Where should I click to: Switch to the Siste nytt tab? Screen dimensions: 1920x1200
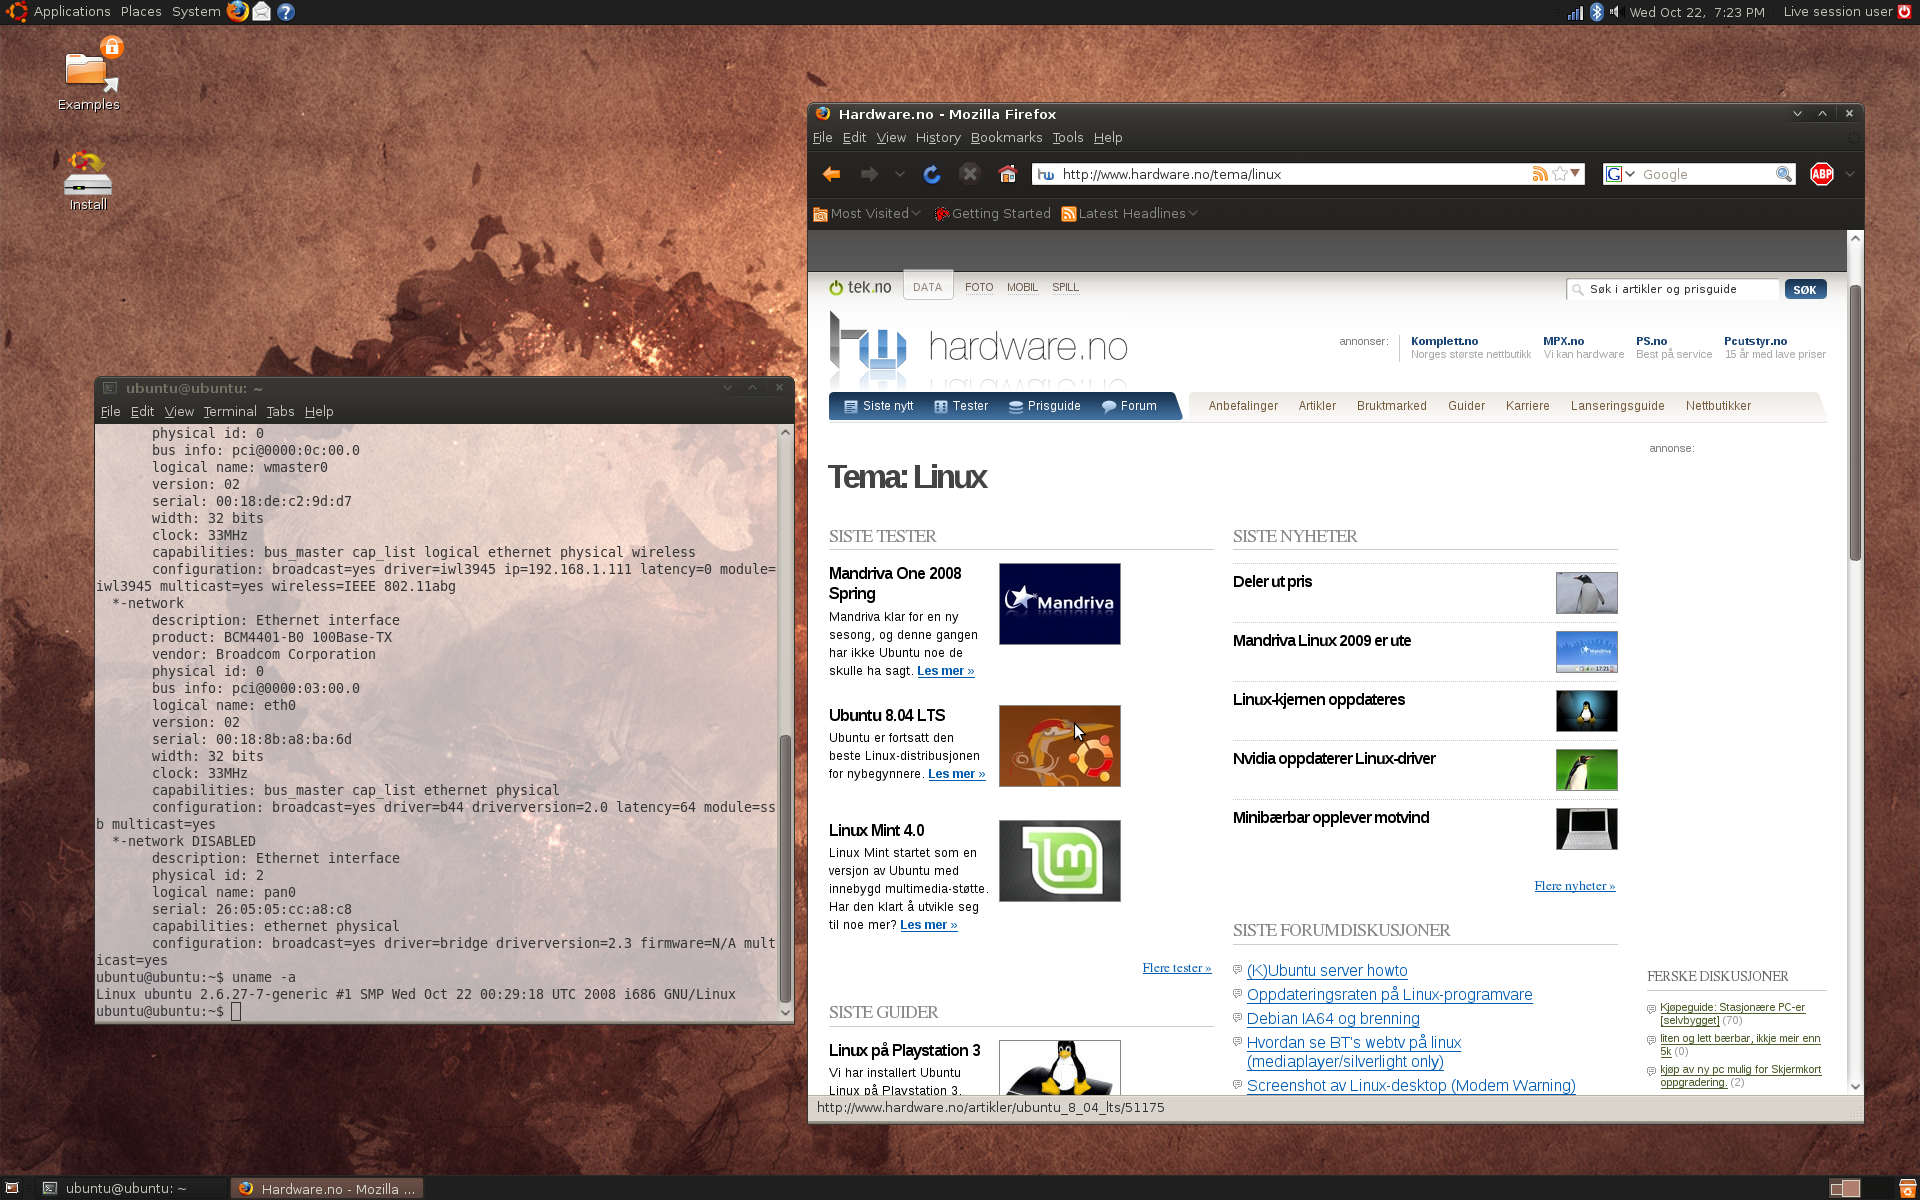[x=879, y=406]
